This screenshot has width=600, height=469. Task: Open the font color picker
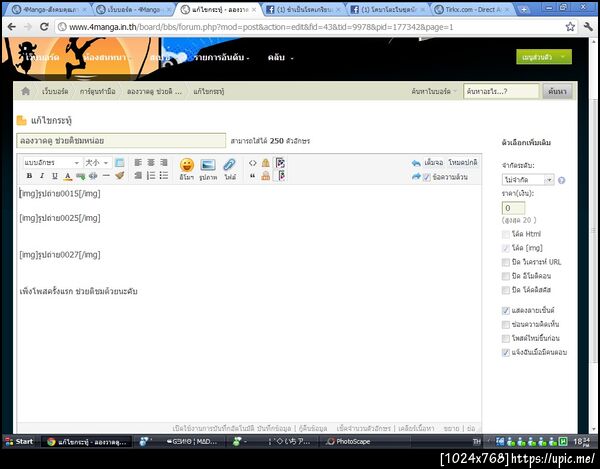pyautogui.click(x=68, y=176)
